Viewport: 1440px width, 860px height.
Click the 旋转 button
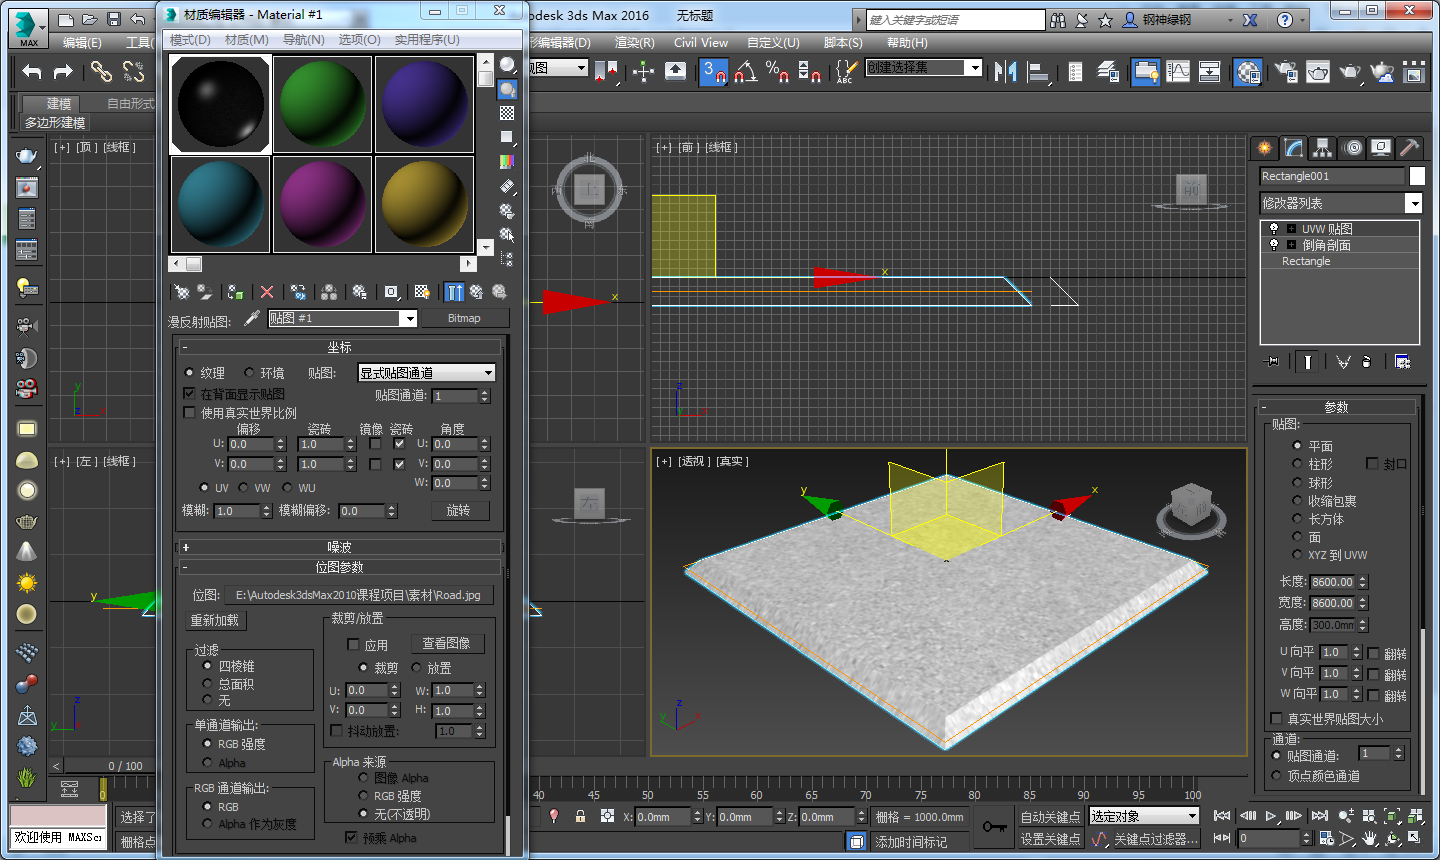coord(458,510)
